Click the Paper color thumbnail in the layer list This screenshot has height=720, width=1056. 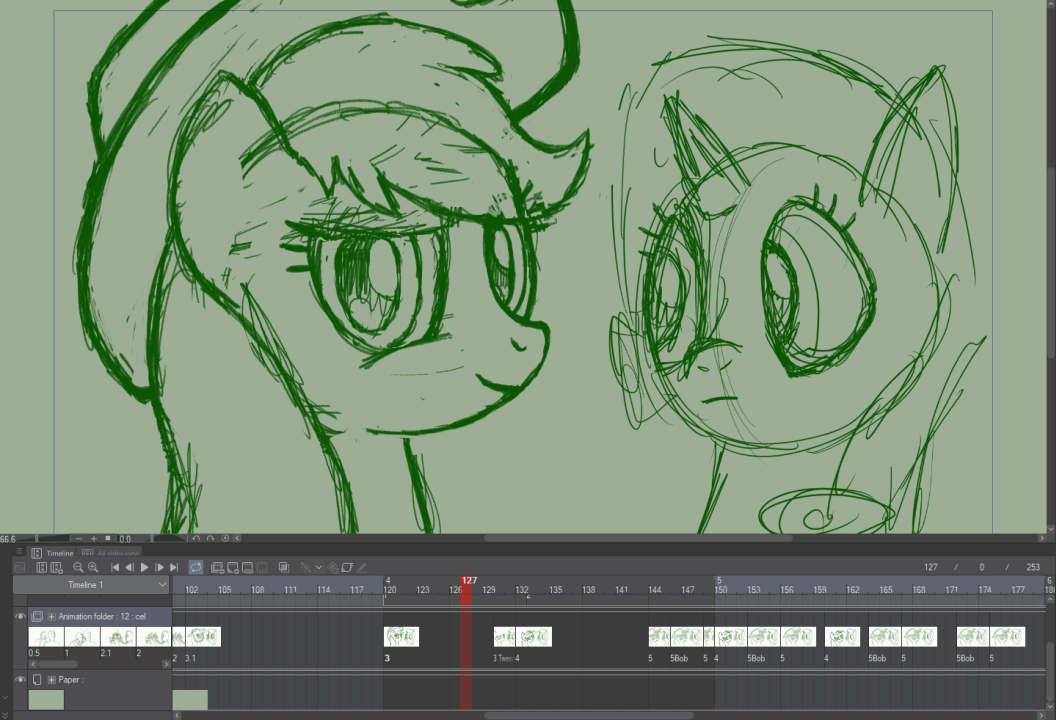[46, 700]
